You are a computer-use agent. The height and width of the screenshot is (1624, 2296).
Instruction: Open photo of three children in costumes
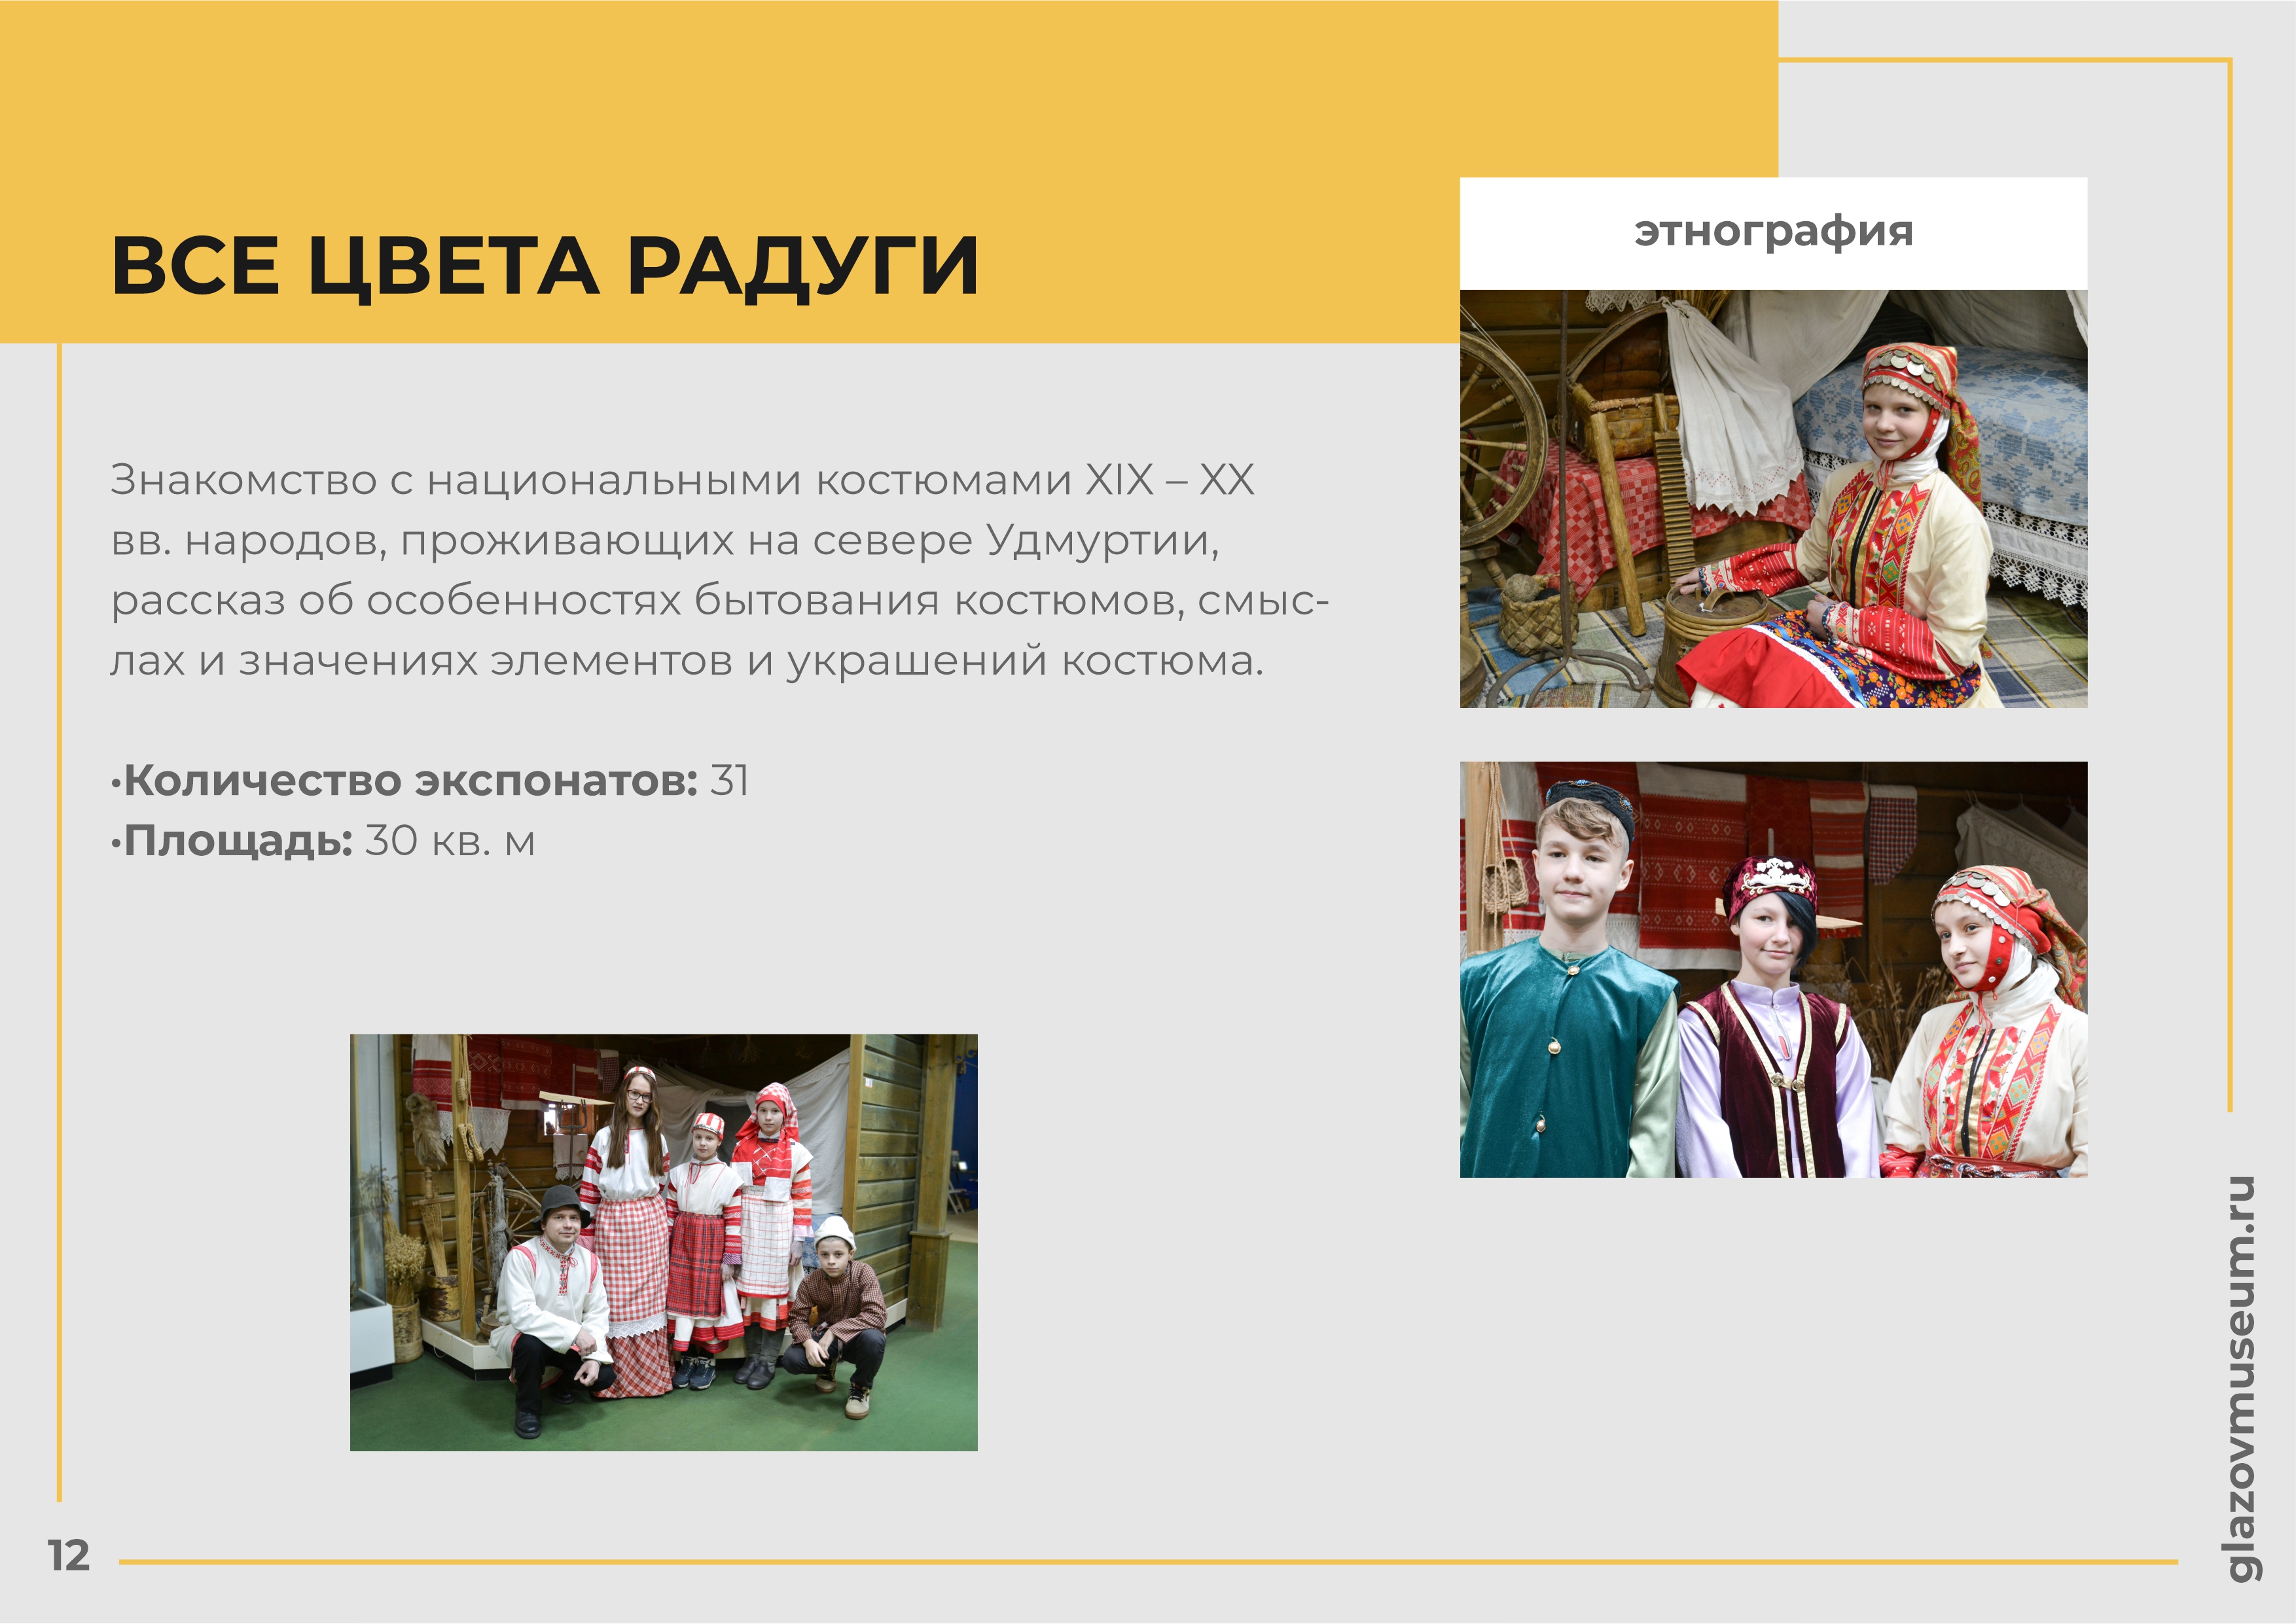[1773, 968]
